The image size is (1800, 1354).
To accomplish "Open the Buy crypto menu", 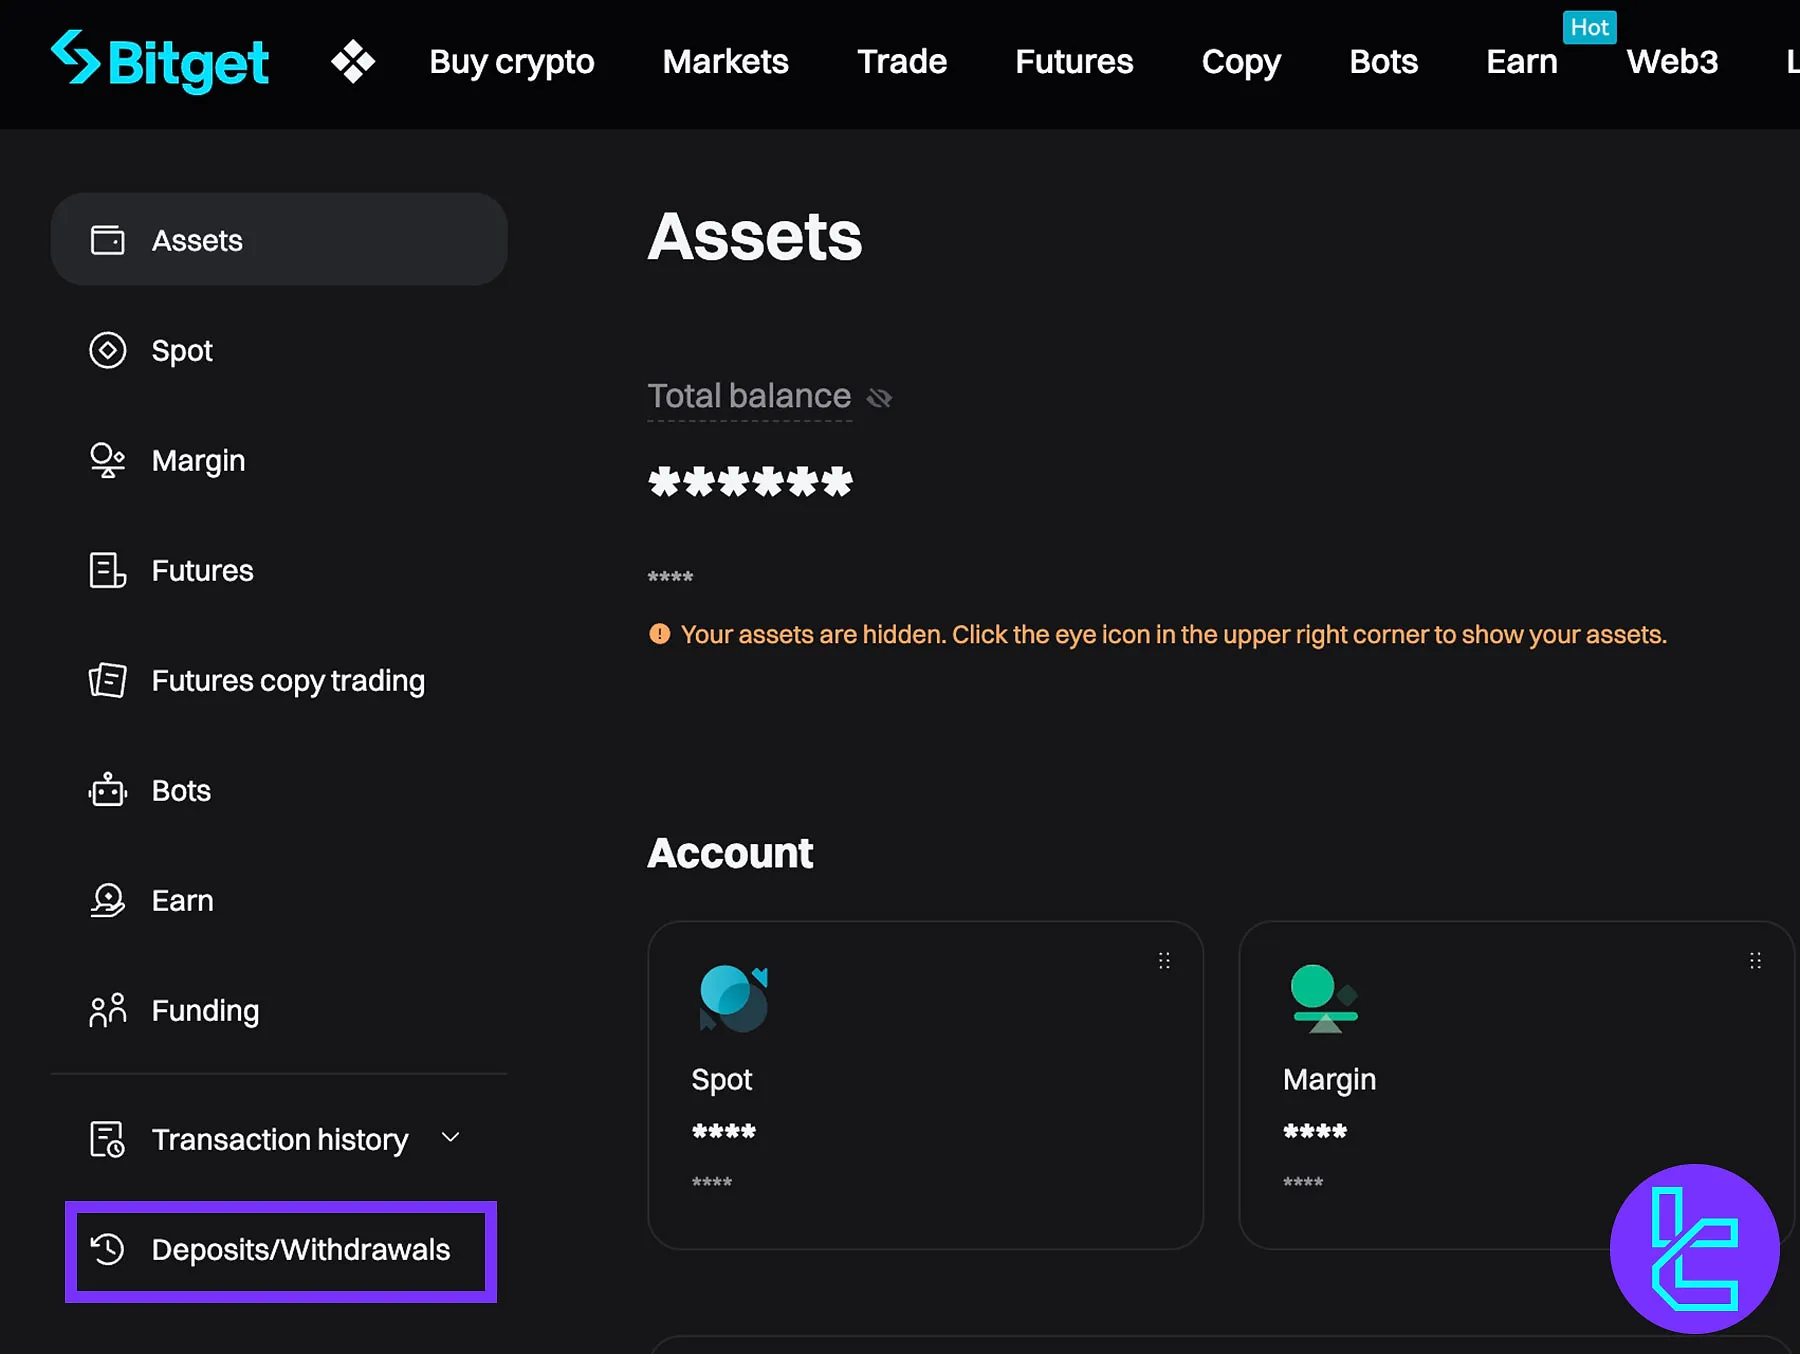I will point(512,62).
